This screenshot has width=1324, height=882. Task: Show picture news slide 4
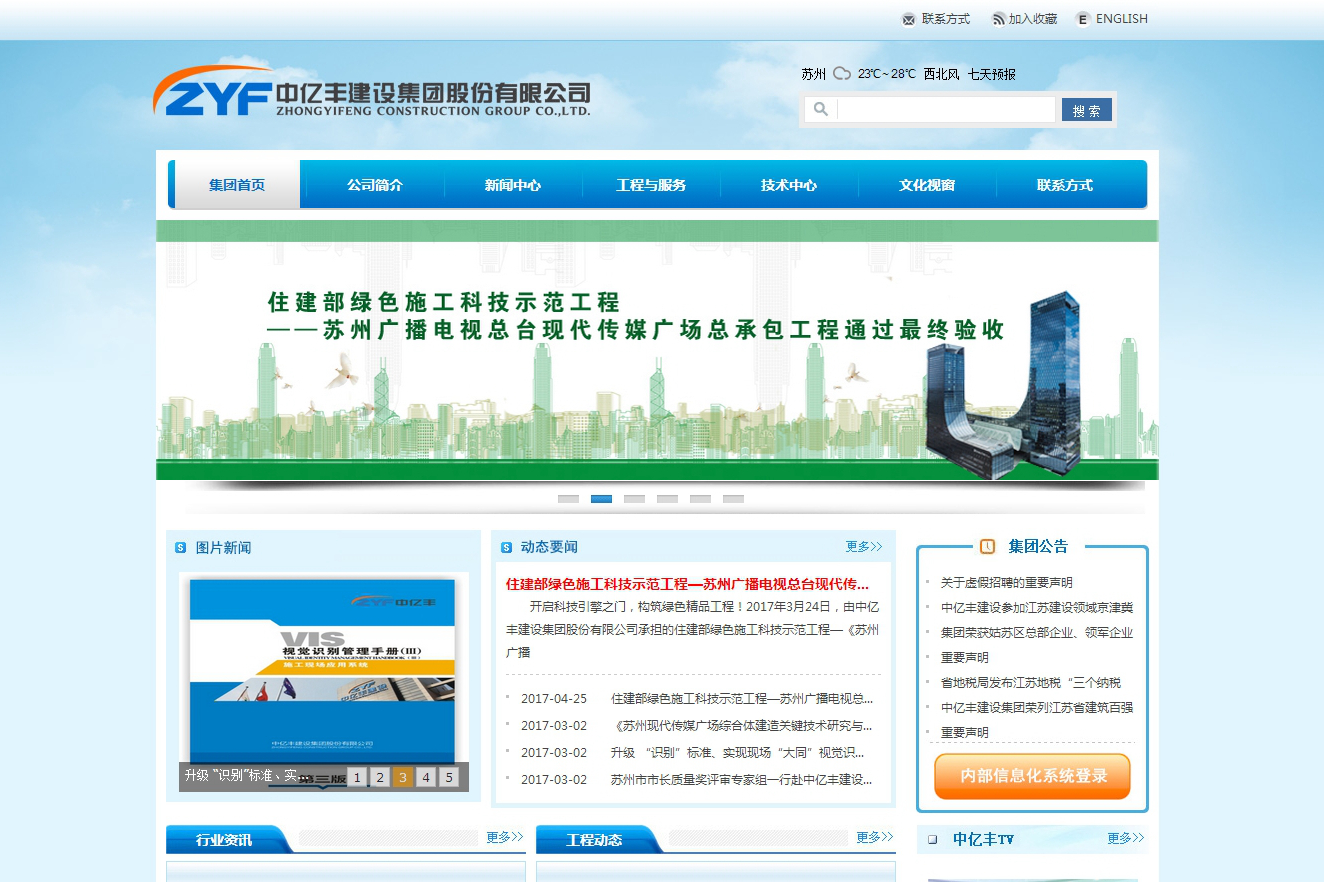[426, 777]
